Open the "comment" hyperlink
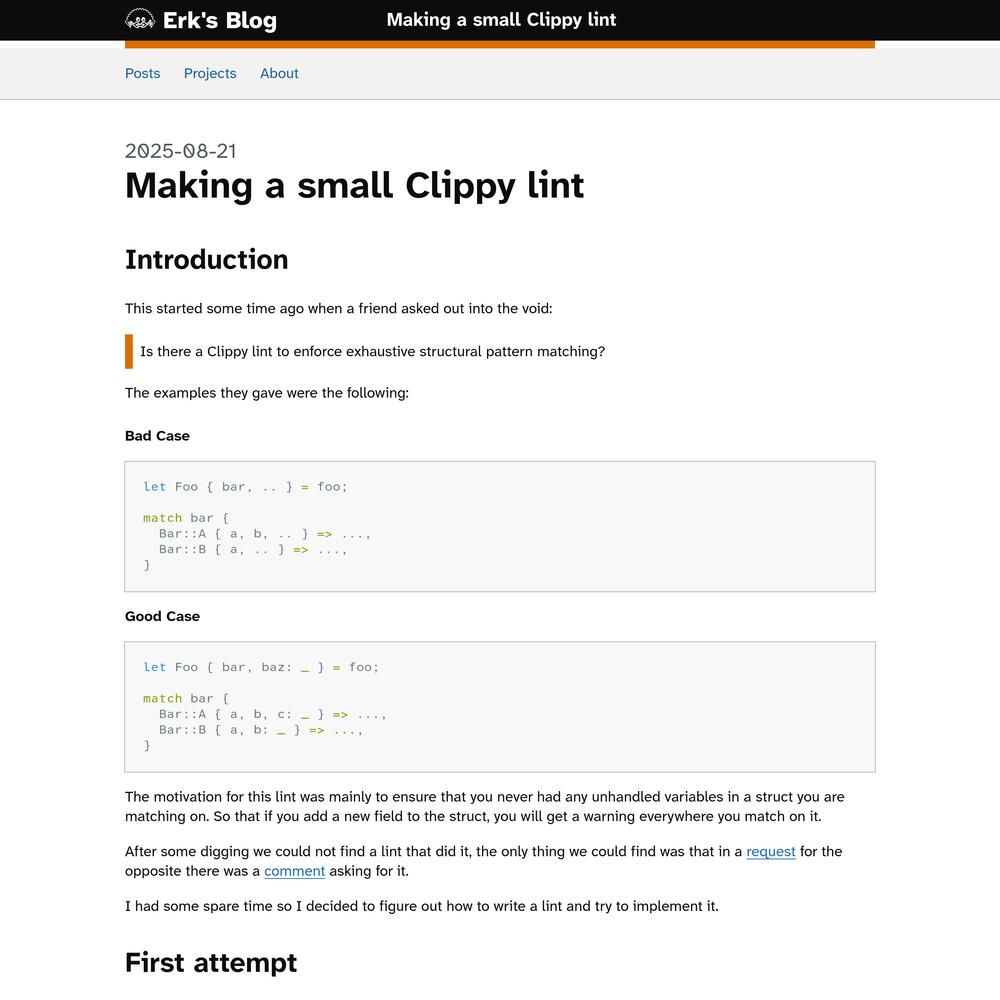 pos(294,871)
